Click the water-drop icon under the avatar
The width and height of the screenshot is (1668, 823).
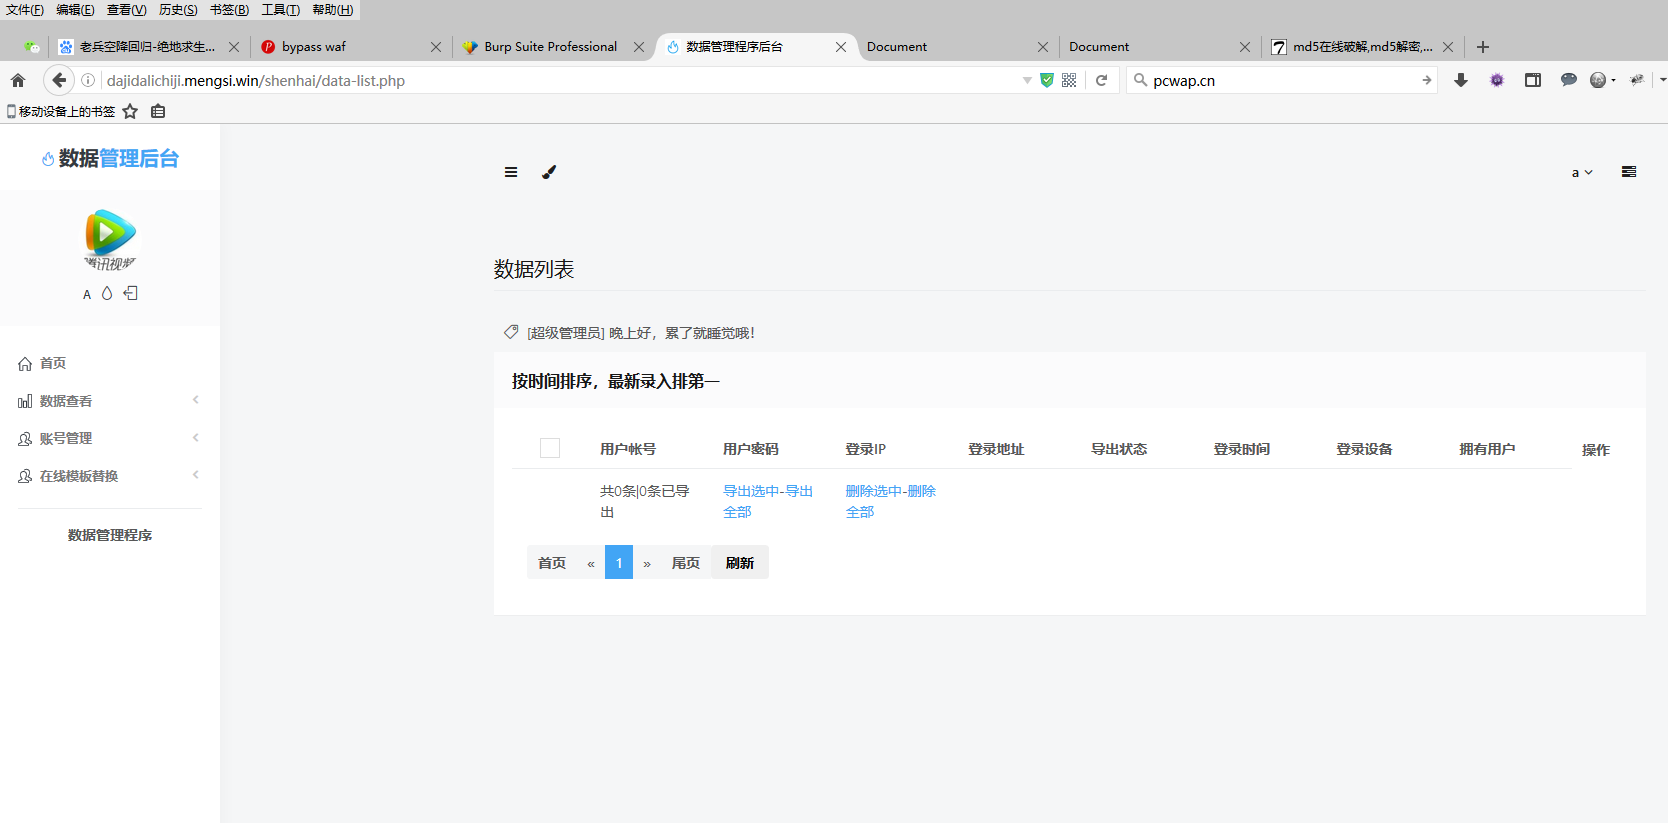pos(107,293)
